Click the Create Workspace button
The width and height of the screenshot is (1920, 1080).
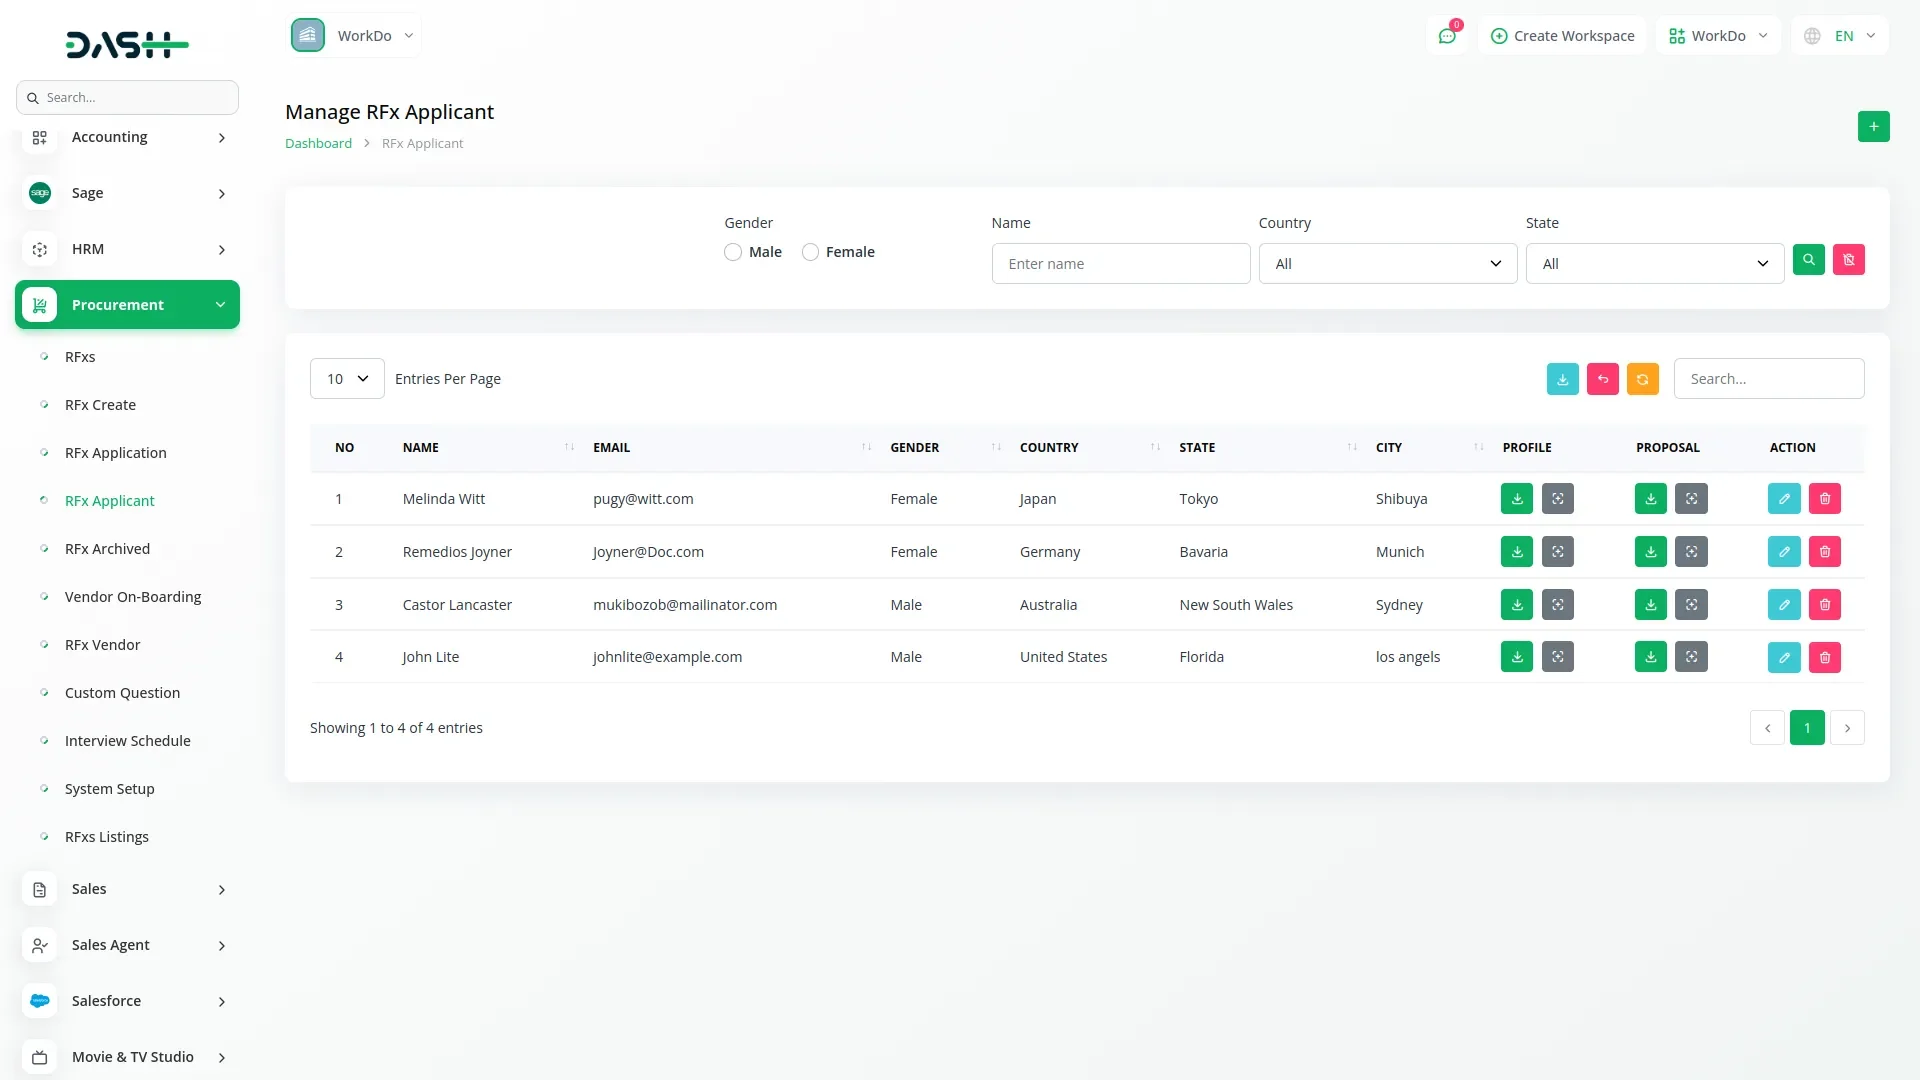pos(1562,36)
